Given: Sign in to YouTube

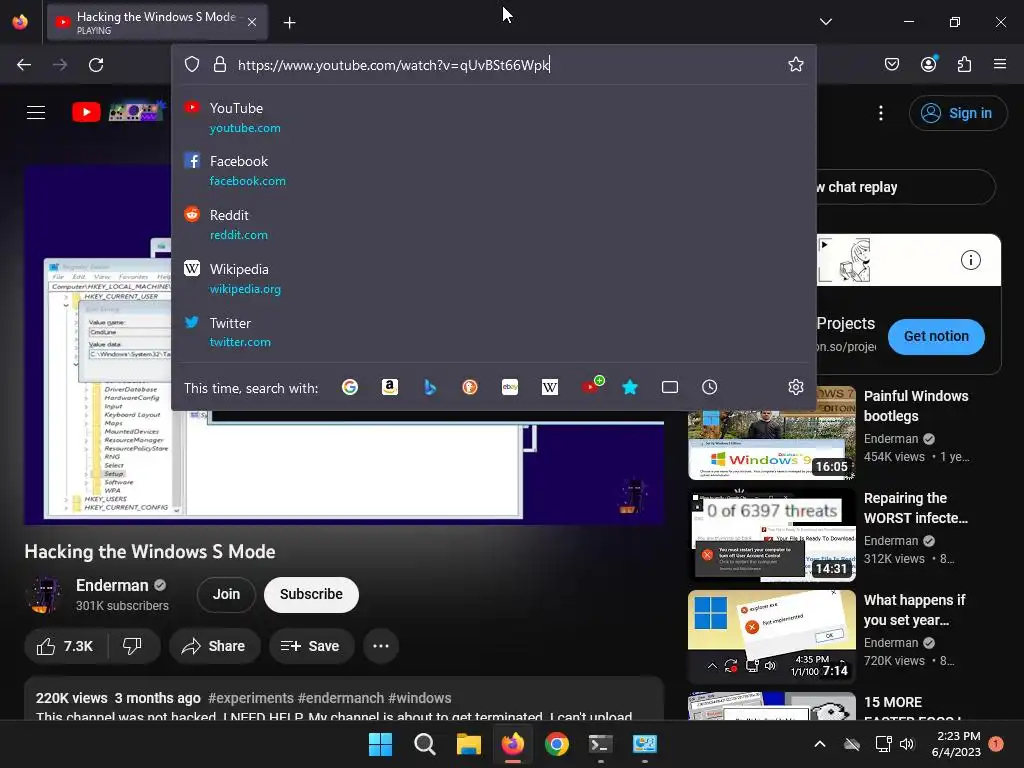Looking at the screenshot, I should point(958,113).
